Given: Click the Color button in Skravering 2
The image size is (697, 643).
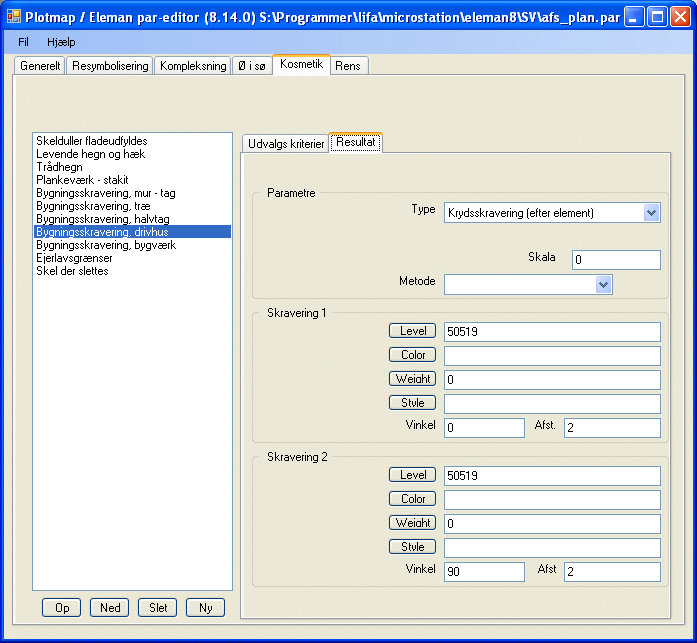Looking at the screenshot, I should [413, 499].
